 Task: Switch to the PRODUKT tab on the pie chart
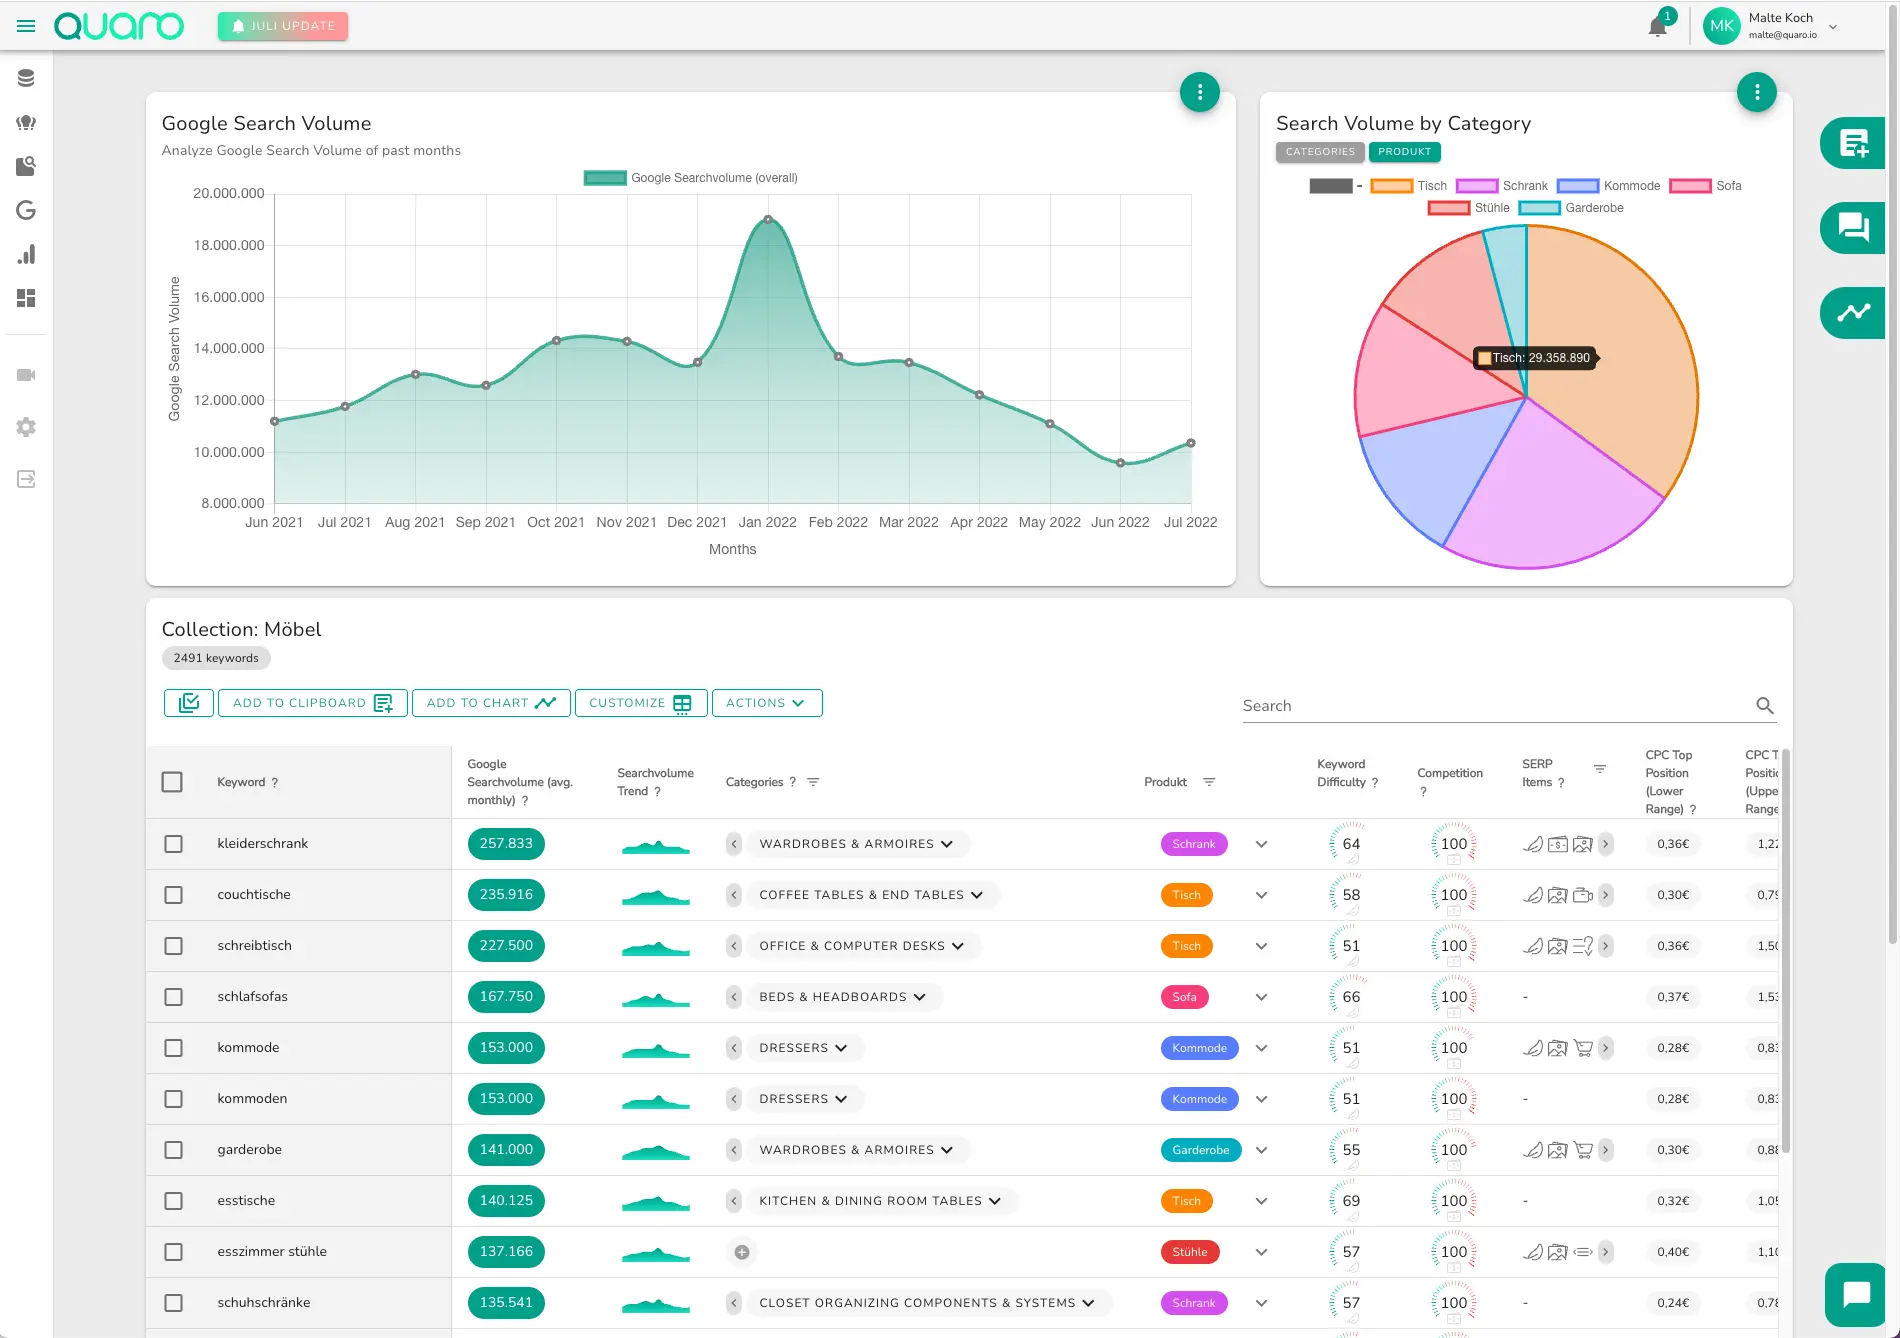[1404, 152]
